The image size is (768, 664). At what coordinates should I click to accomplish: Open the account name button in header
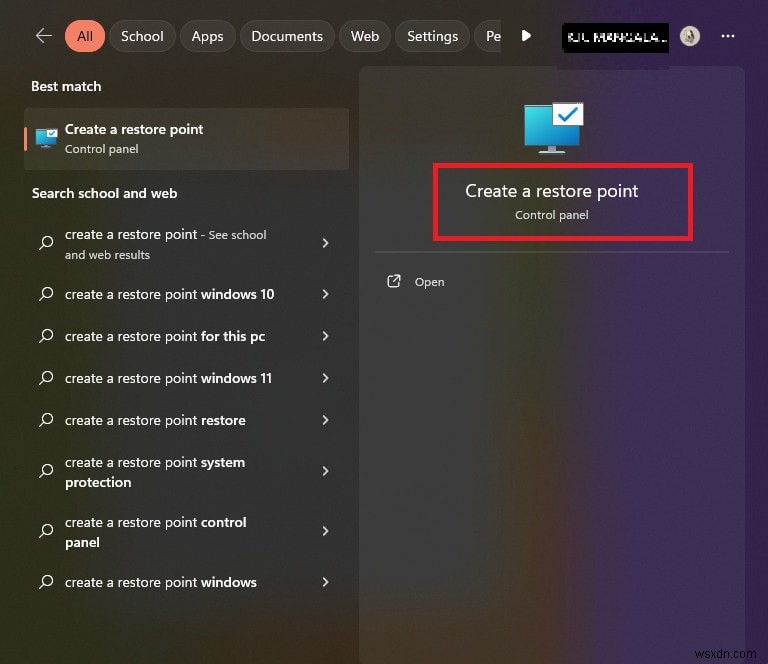tap(615, 38)
